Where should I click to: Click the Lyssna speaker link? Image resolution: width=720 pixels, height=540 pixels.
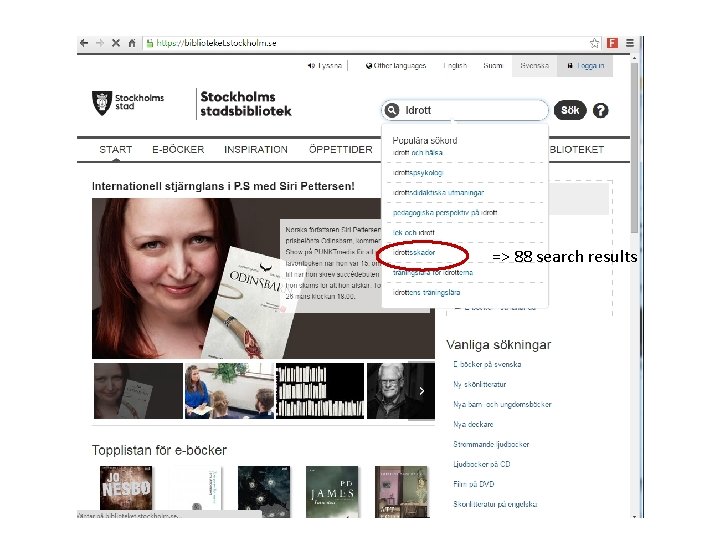tap(325, 66)
